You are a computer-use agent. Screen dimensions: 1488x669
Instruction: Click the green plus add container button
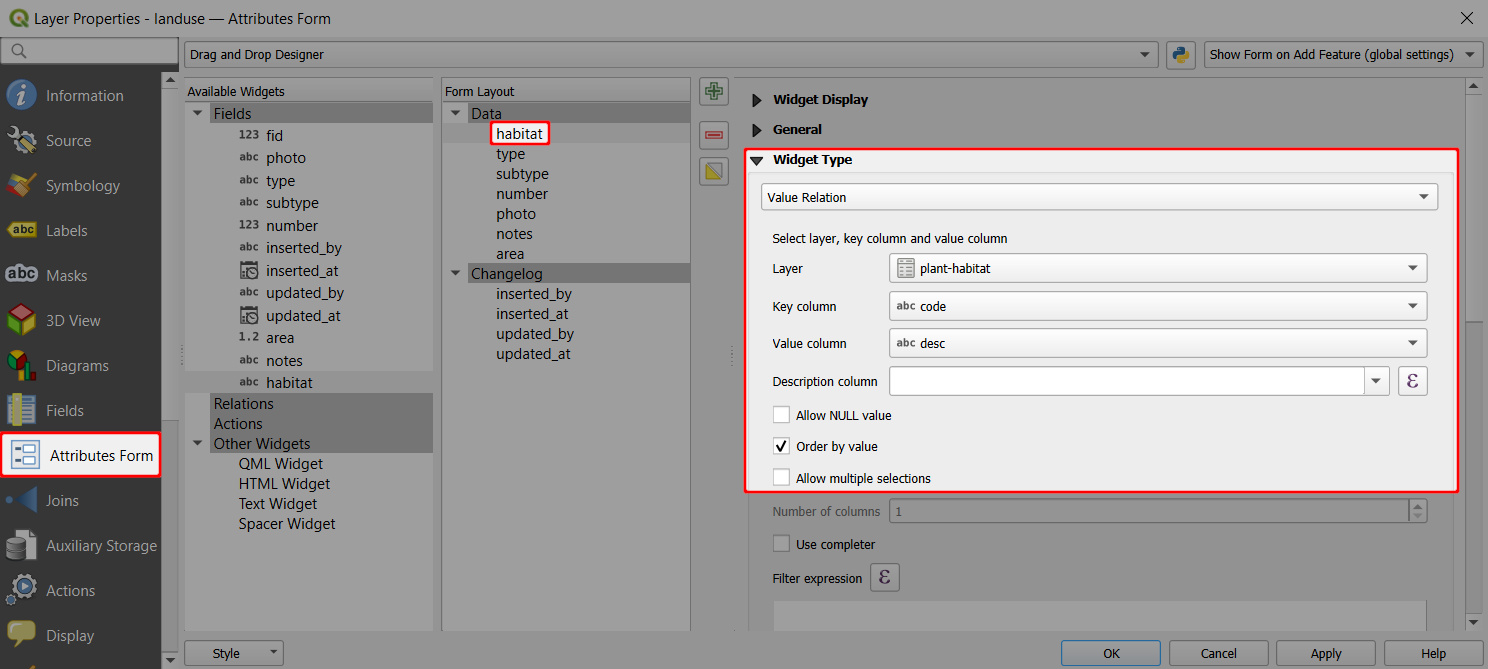point(713,92)
